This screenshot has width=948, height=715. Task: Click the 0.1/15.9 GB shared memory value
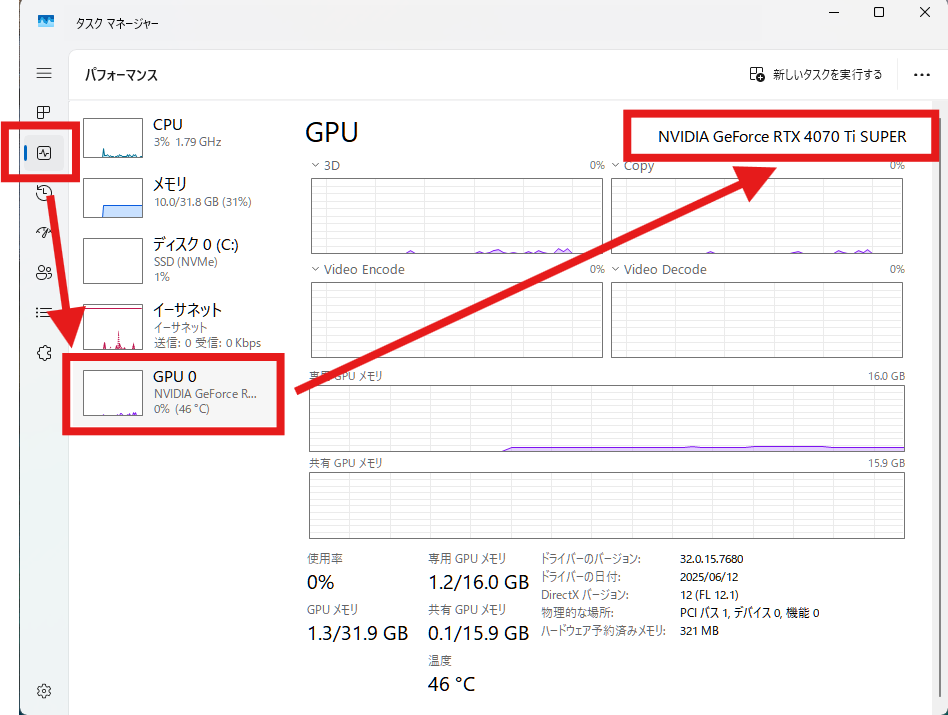(x=478, y=633)
